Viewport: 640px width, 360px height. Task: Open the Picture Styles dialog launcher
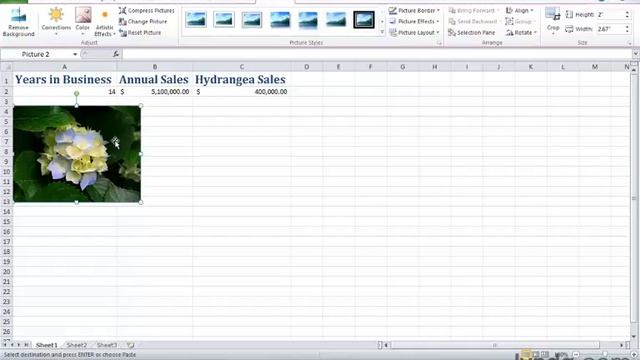pyautogui.click(x=439, y=43)
